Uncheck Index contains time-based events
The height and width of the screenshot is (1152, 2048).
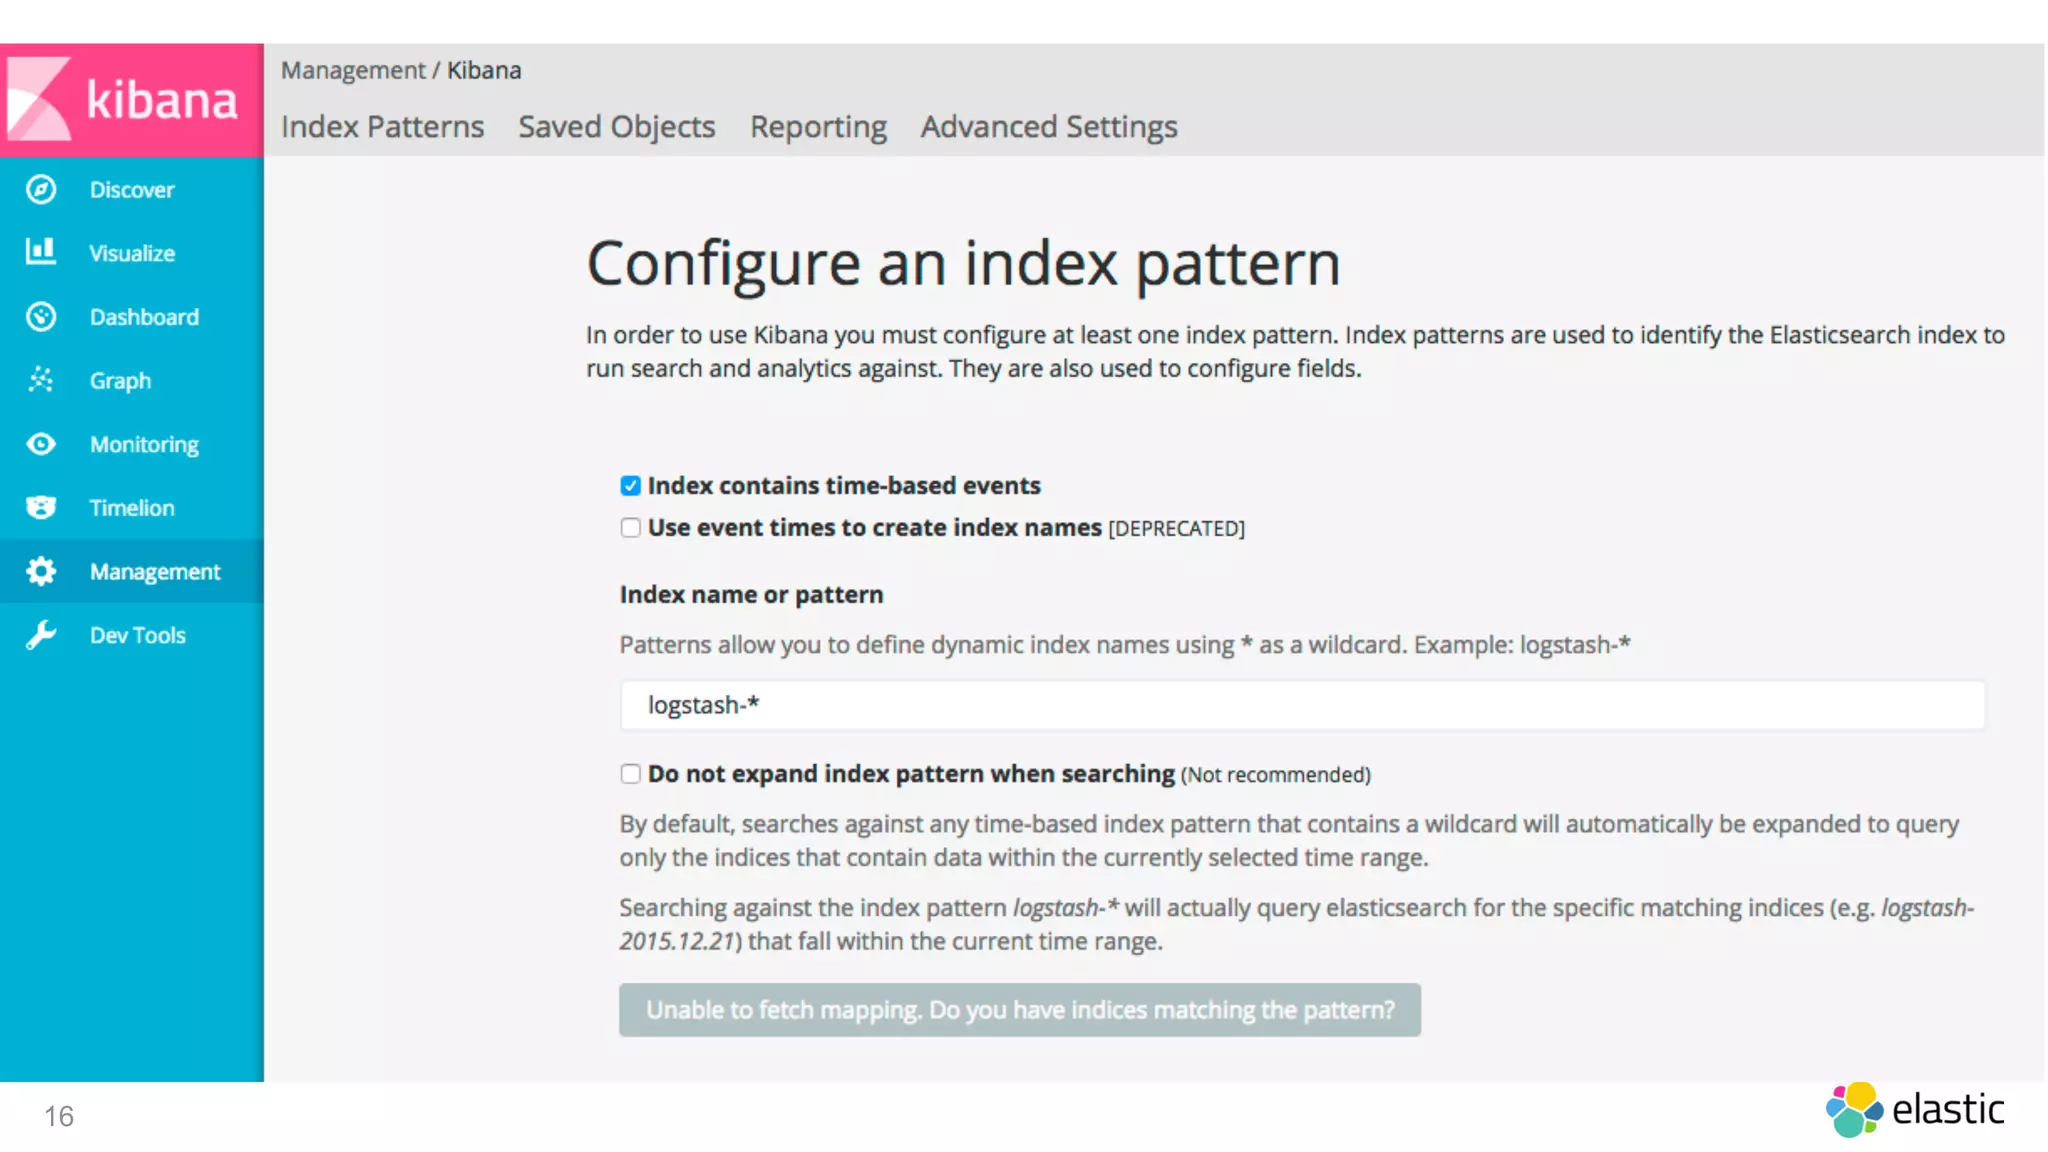coord(630,486)
